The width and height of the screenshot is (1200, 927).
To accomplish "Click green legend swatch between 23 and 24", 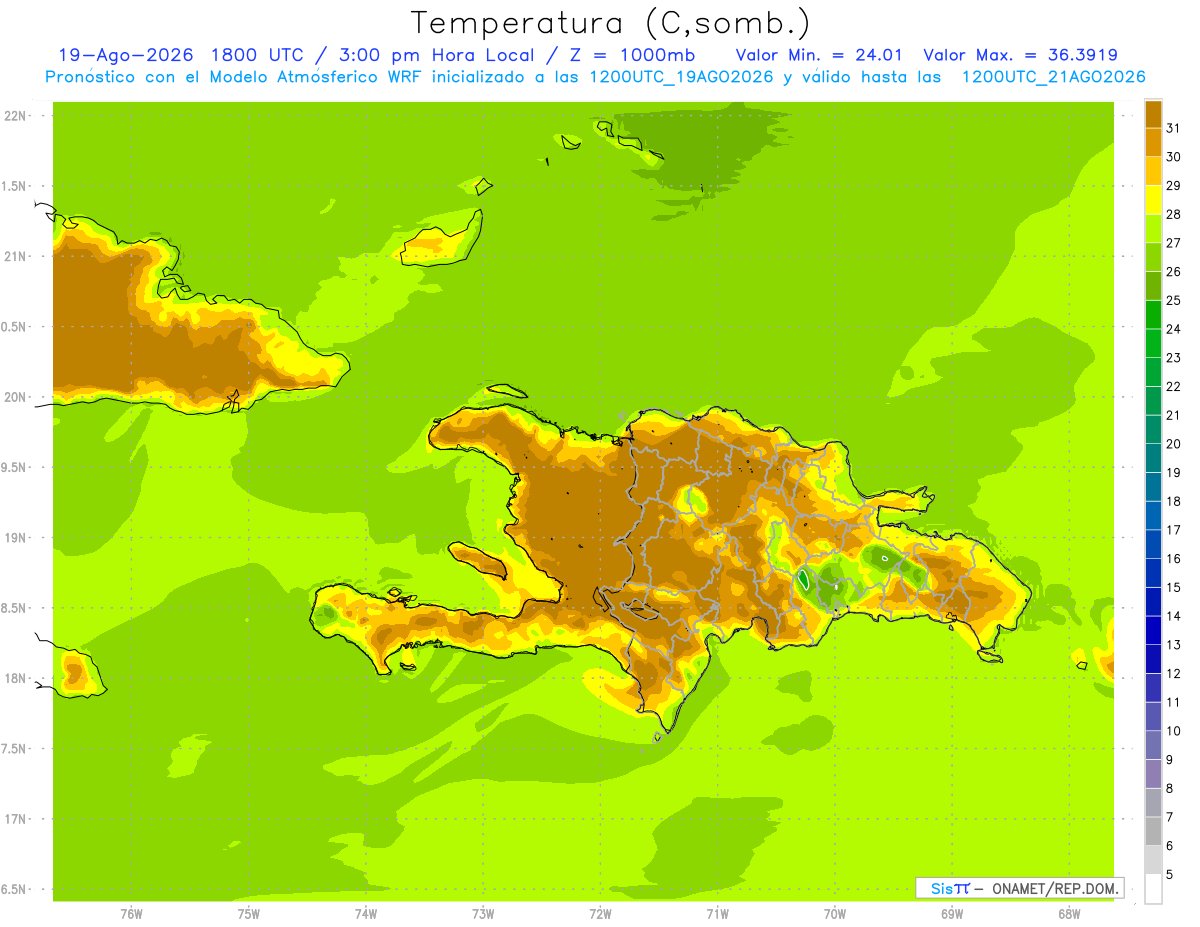I will pos(1153,343).
